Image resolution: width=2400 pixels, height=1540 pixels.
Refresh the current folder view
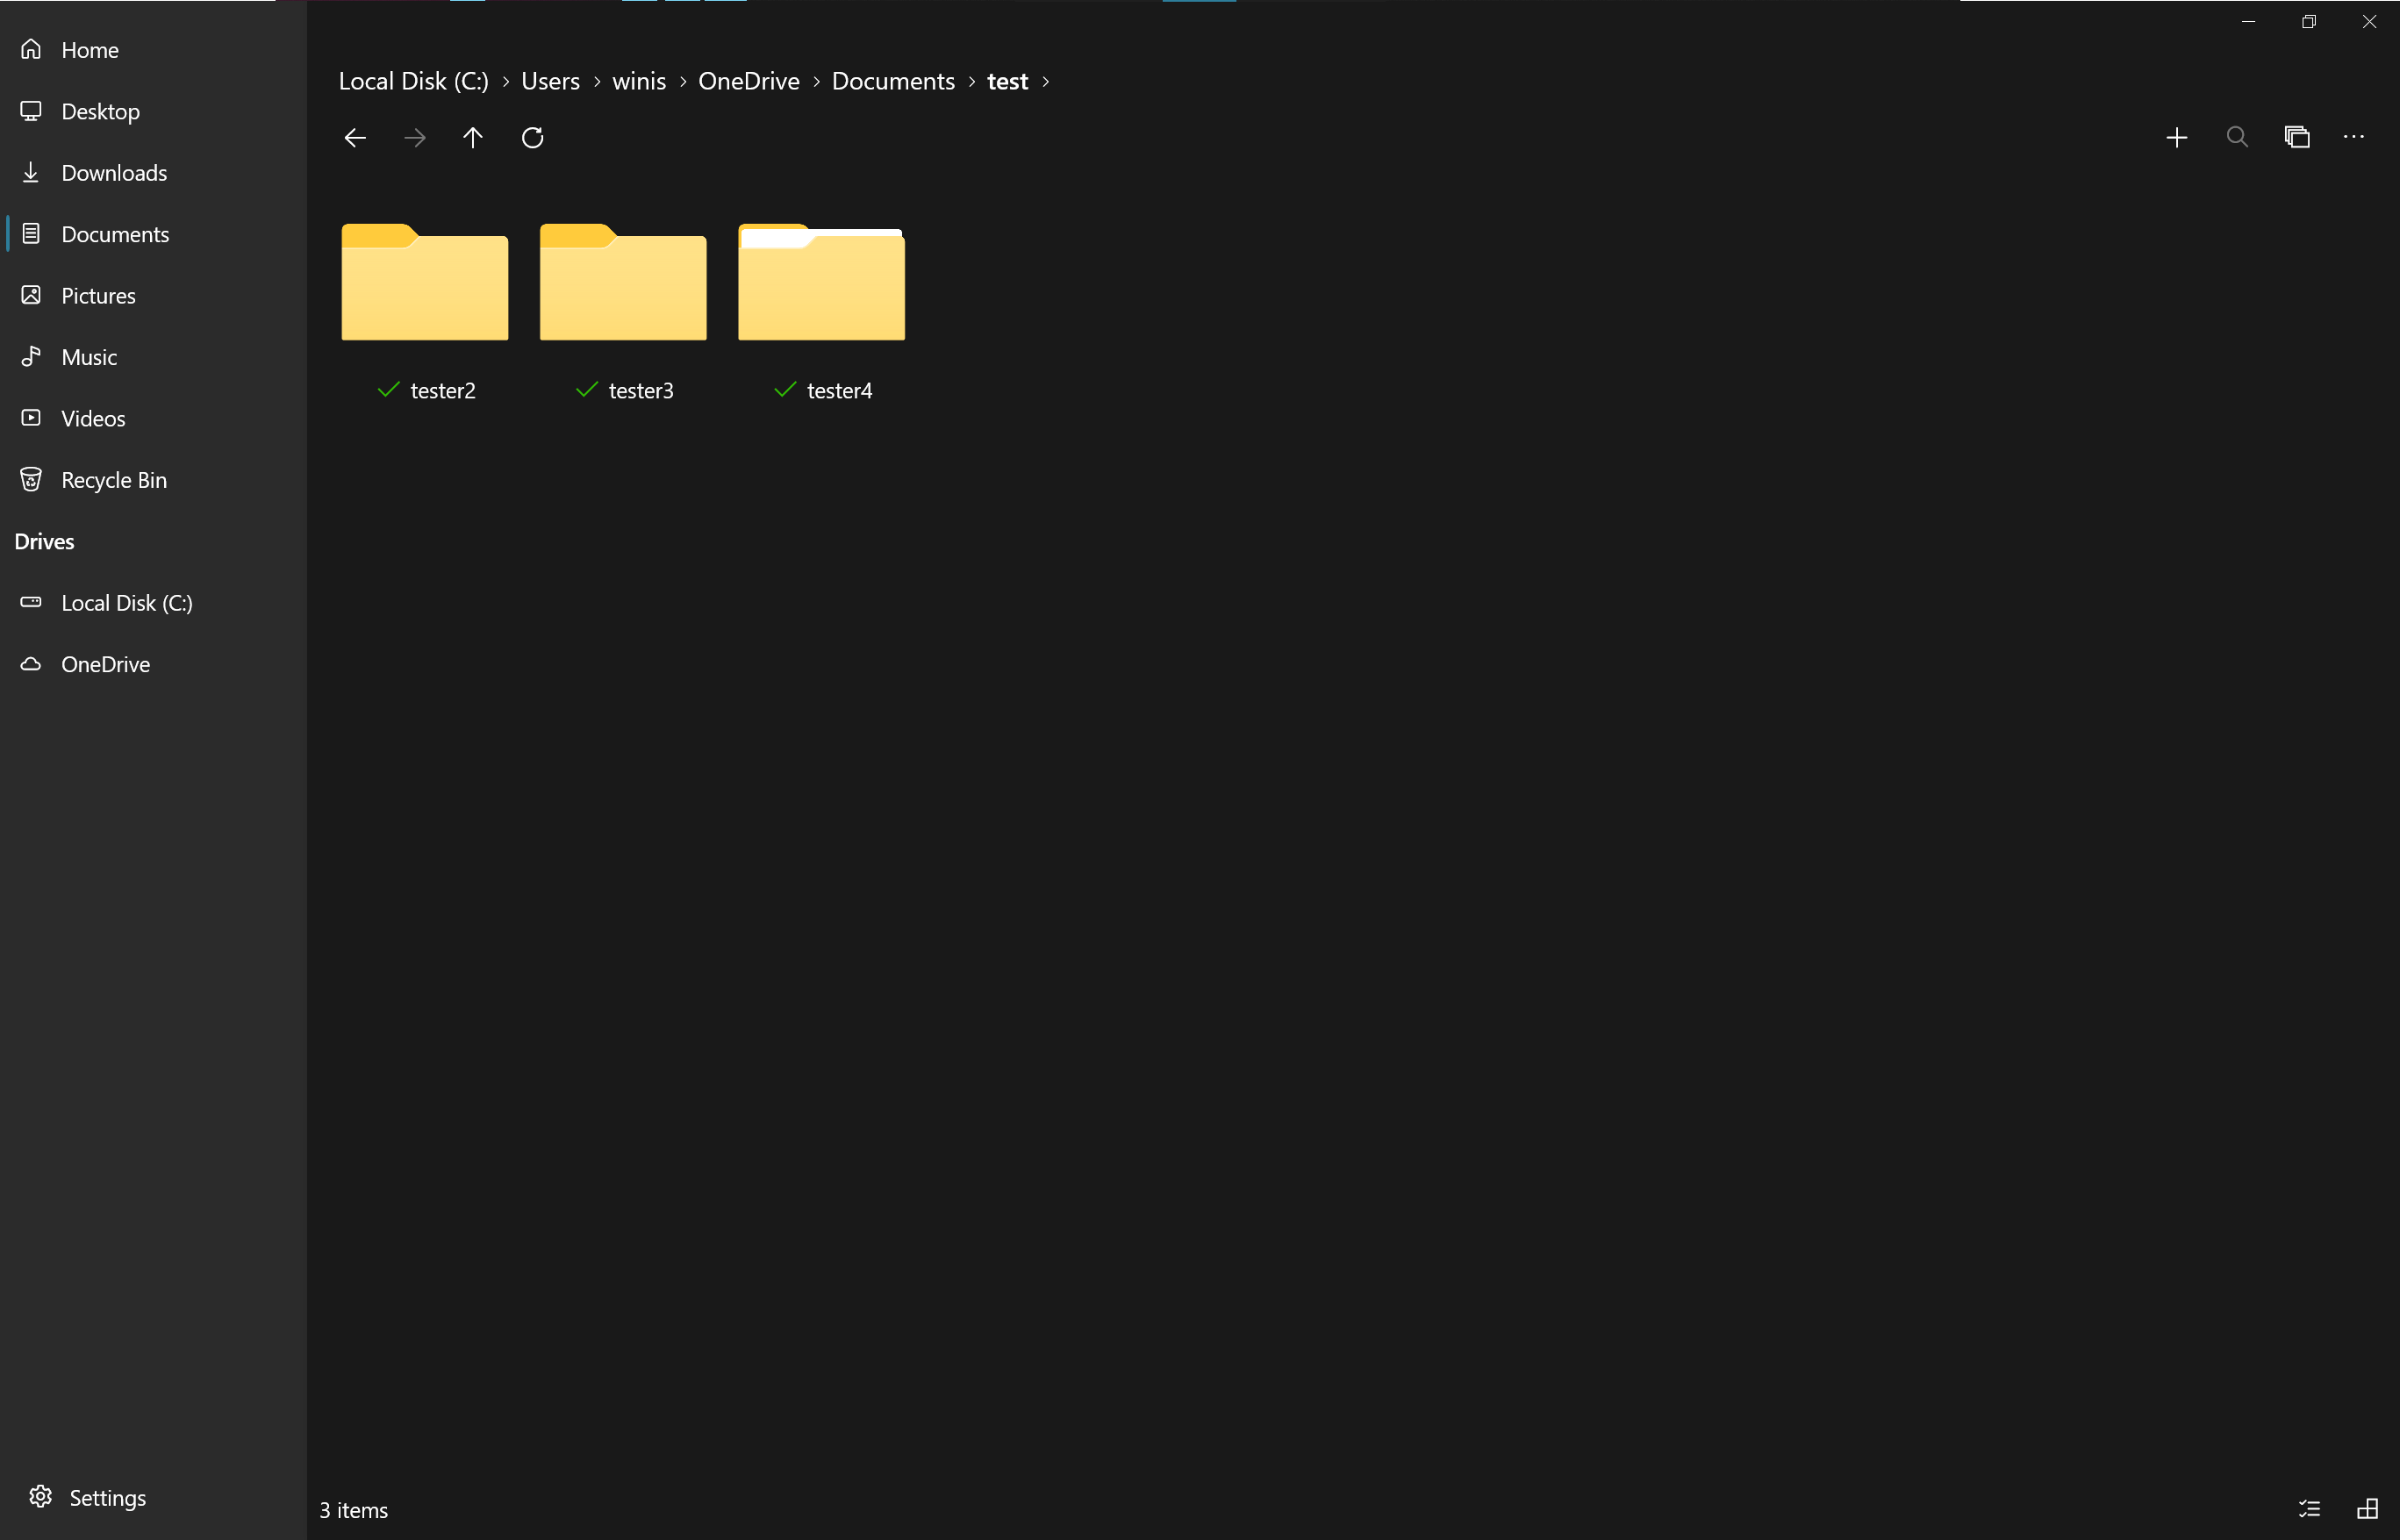tap(533, 138)
